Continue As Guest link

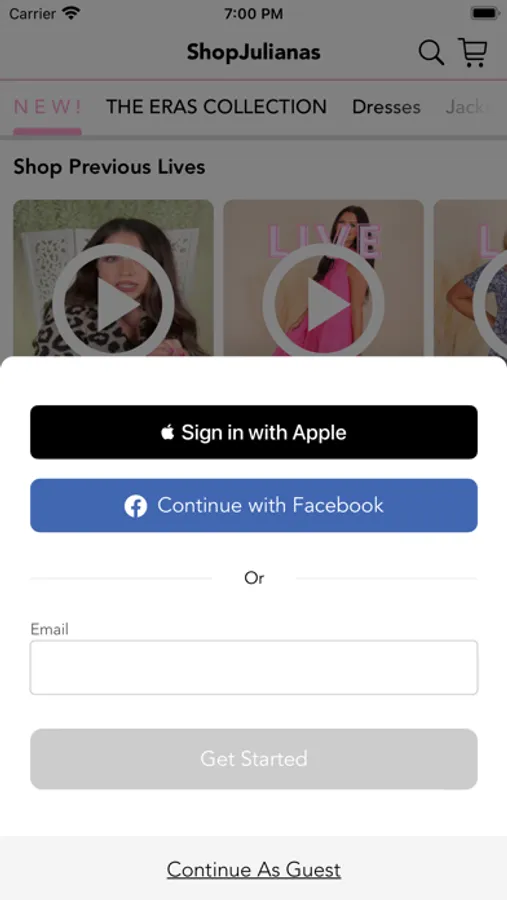tap(254, 870)
